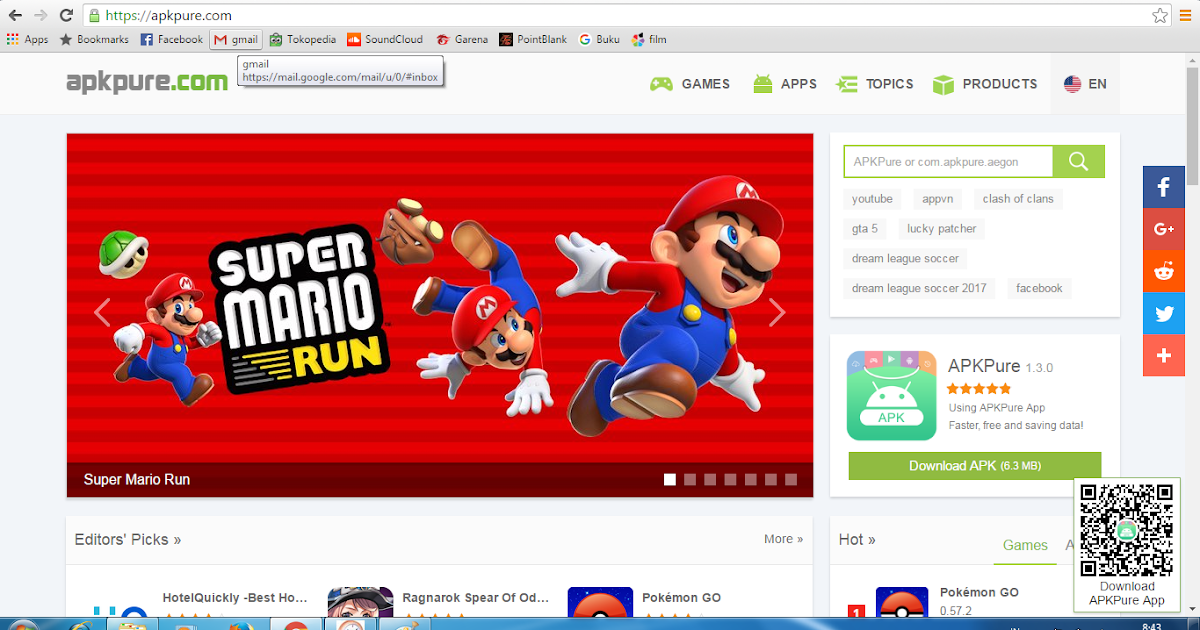Click the green search magnifier button
This screenshot has height=630, width=1200.
(1078, 161)
